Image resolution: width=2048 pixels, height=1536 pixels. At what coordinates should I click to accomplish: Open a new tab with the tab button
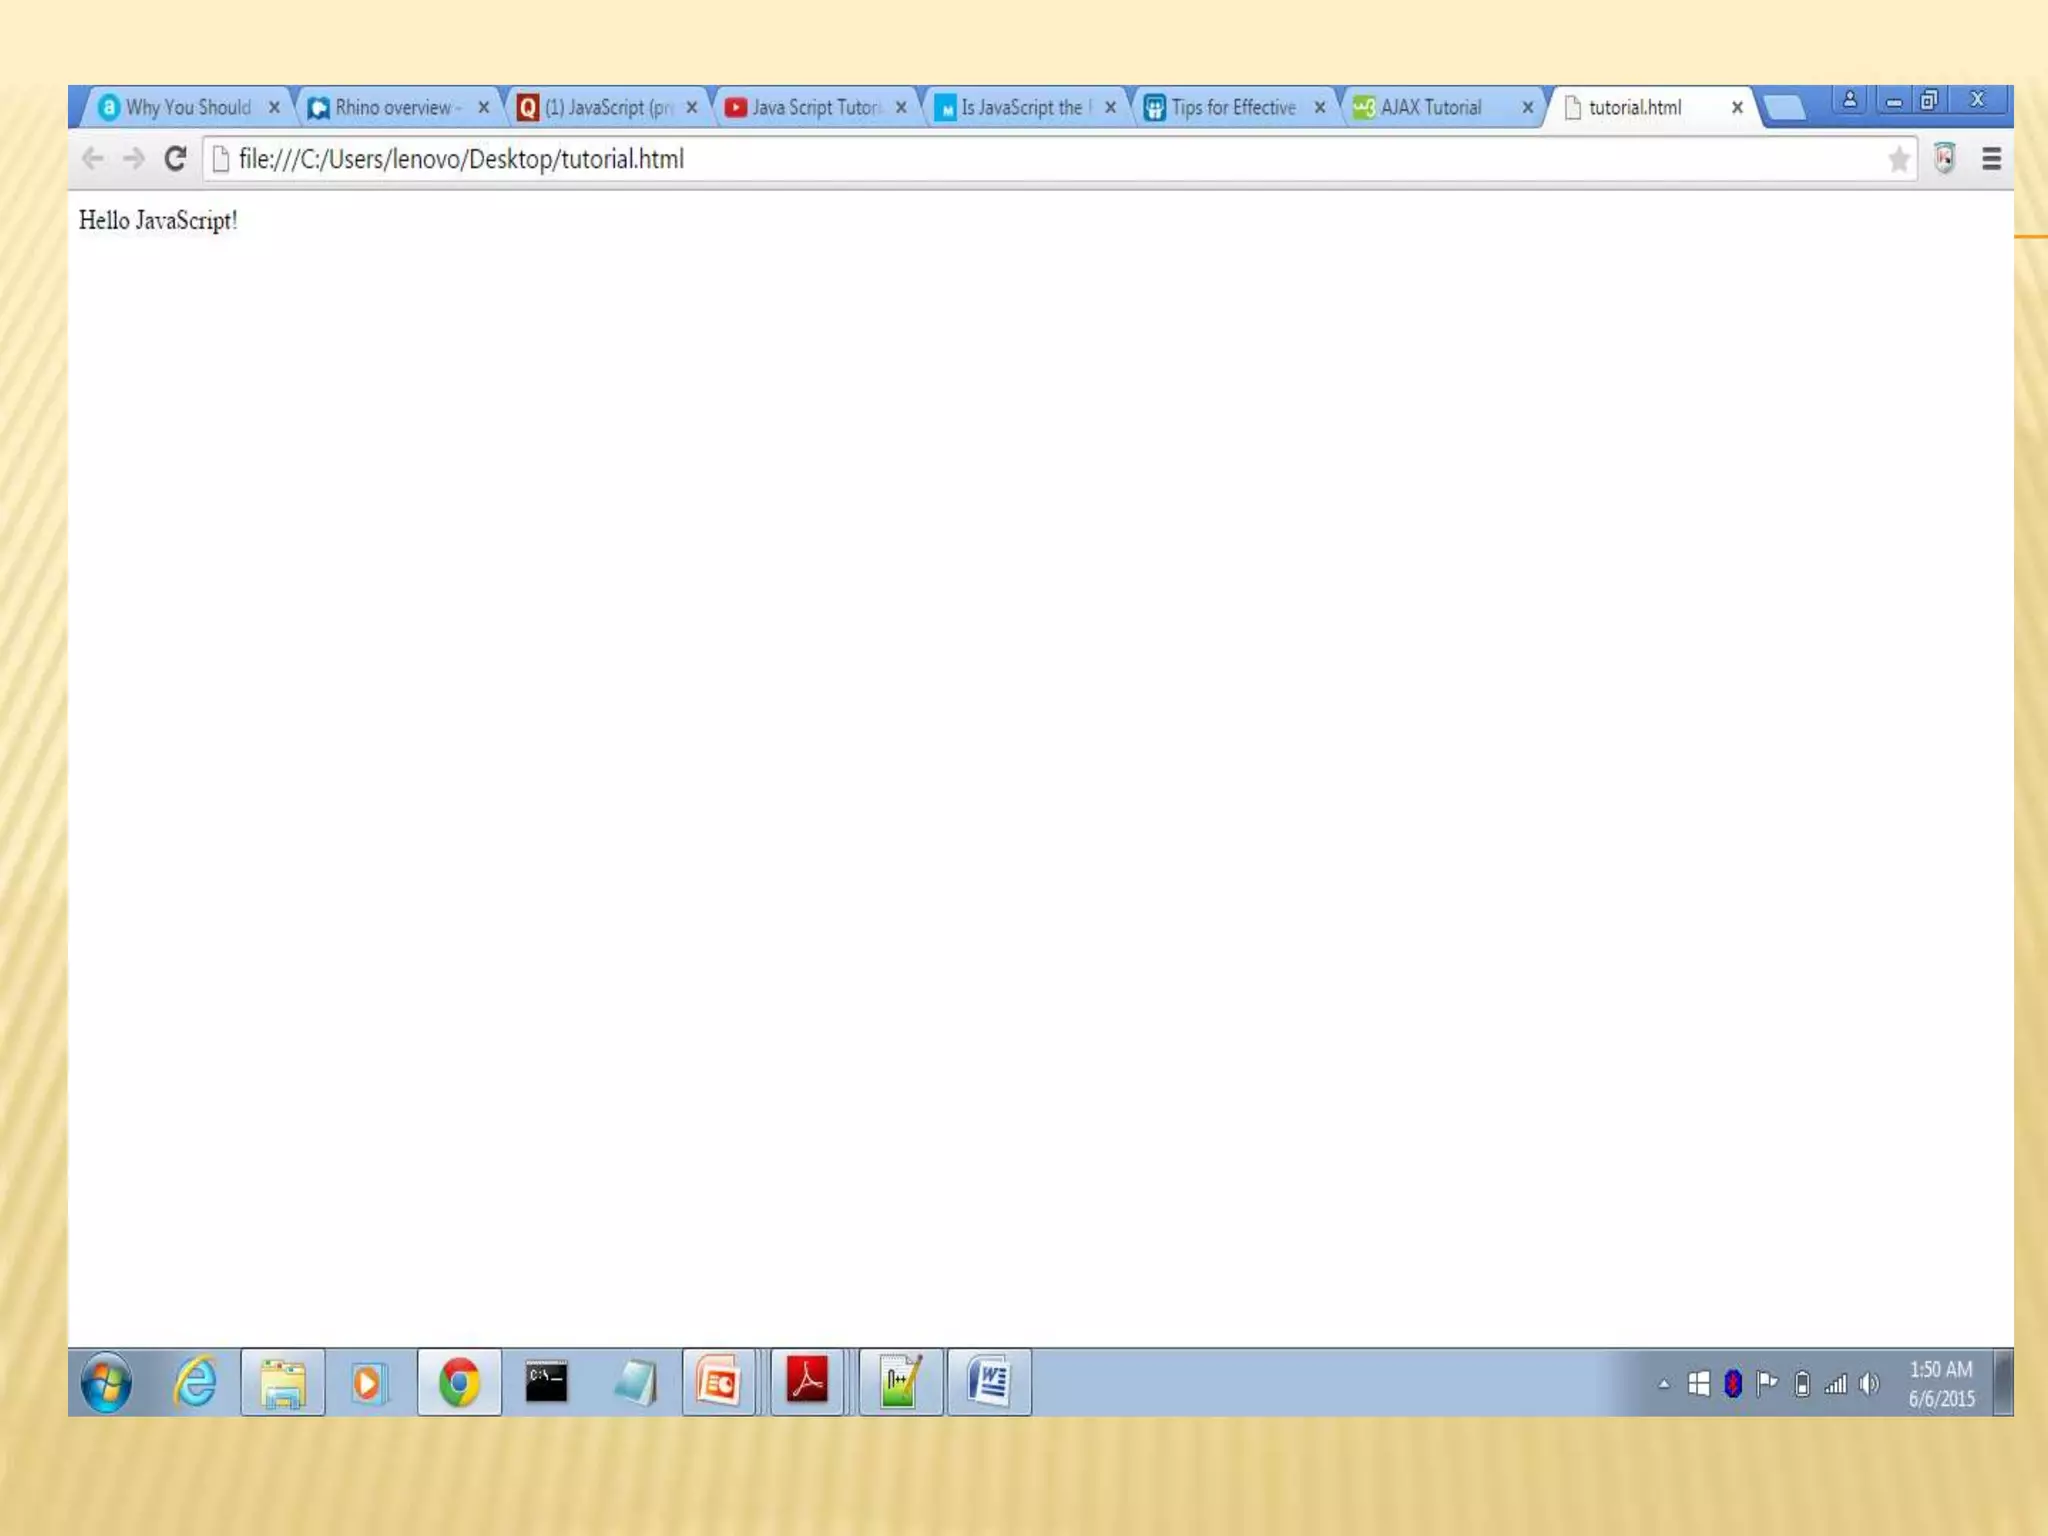point(1784,107)
